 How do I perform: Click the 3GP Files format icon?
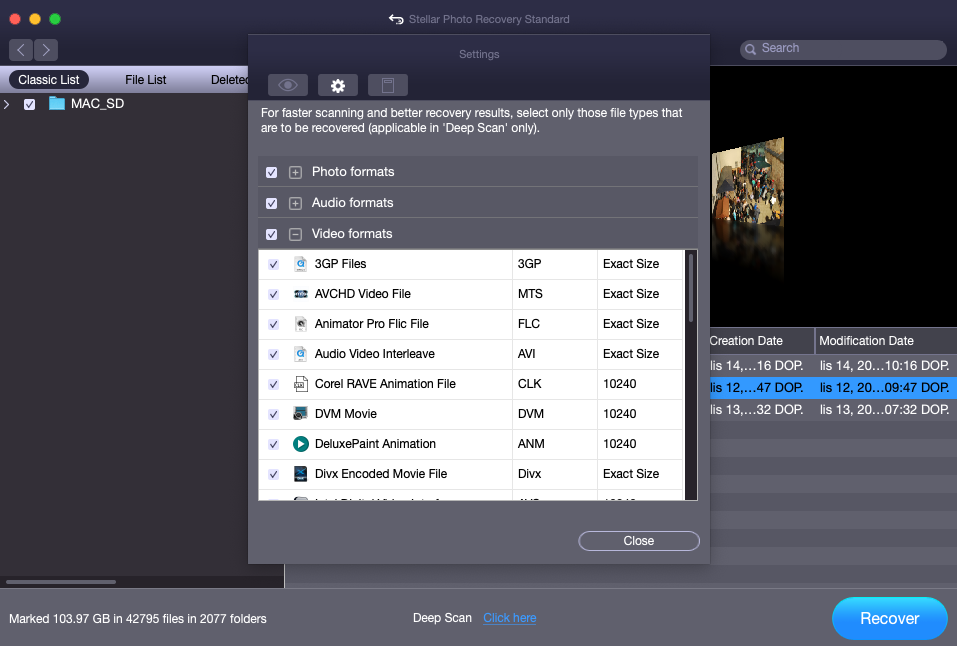click(x=300, y=264)
